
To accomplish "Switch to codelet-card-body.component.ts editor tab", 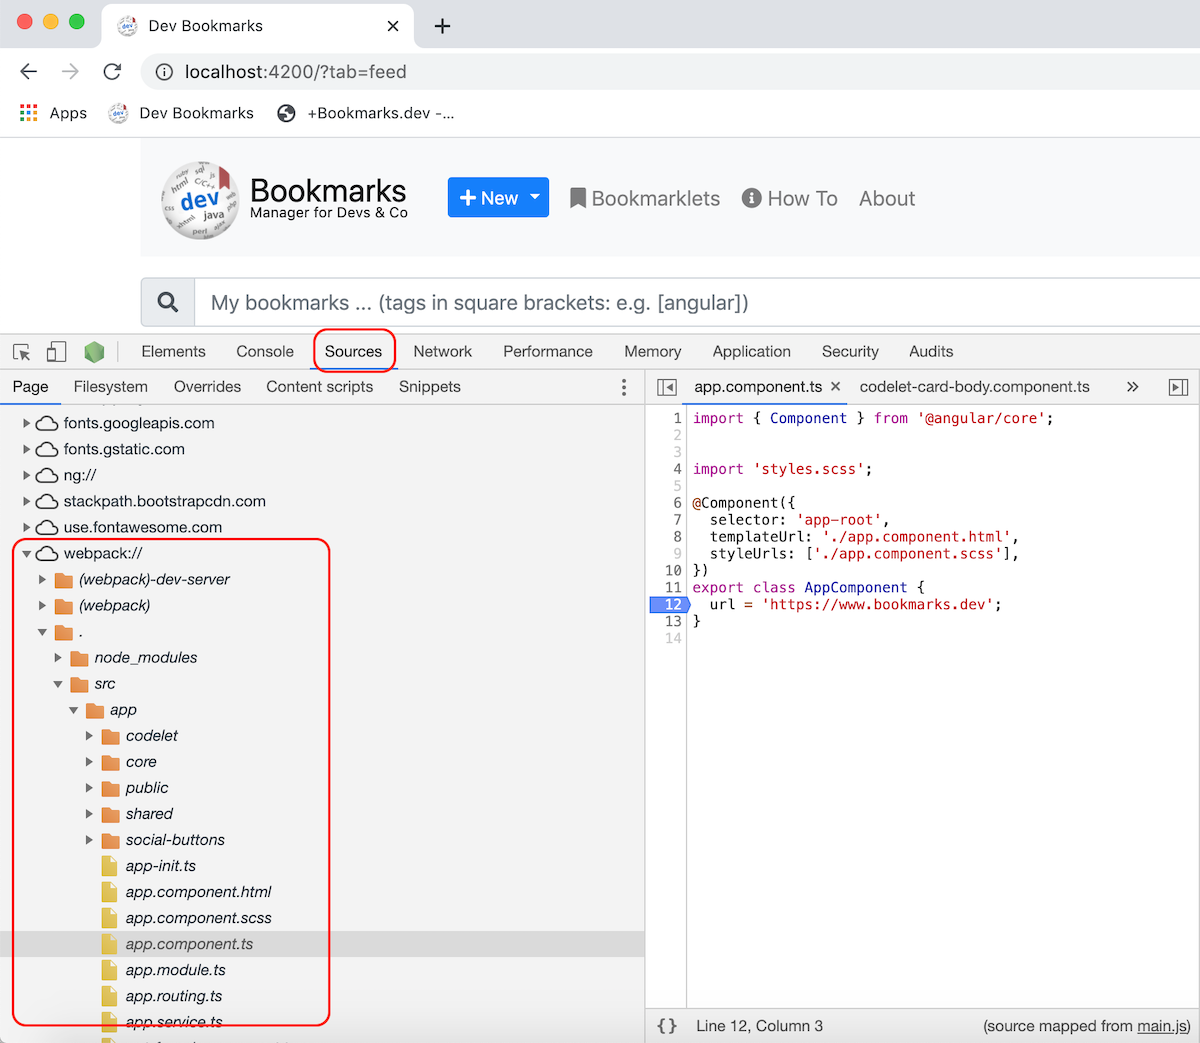I will pyautogui.click(x=975, y=387).
